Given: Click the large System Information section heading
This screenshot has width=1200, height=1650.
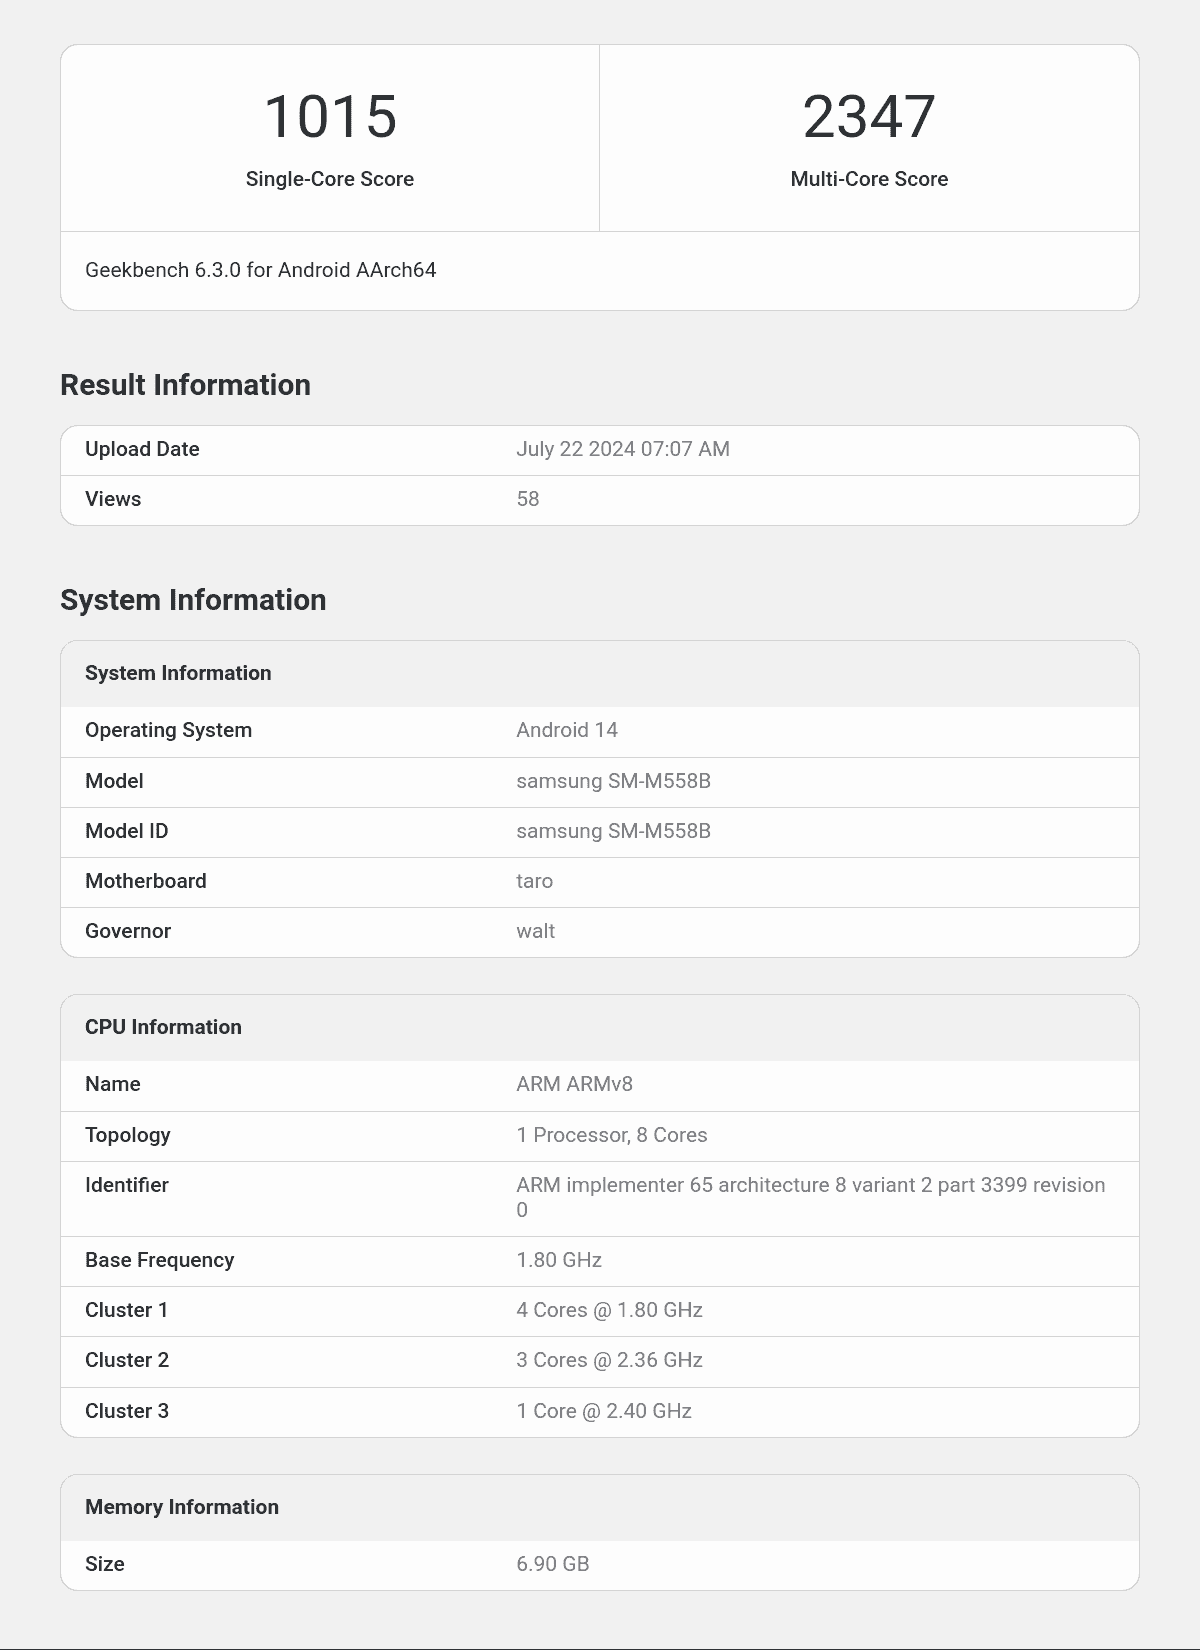Looking at the screenshot, I should 193,600.
